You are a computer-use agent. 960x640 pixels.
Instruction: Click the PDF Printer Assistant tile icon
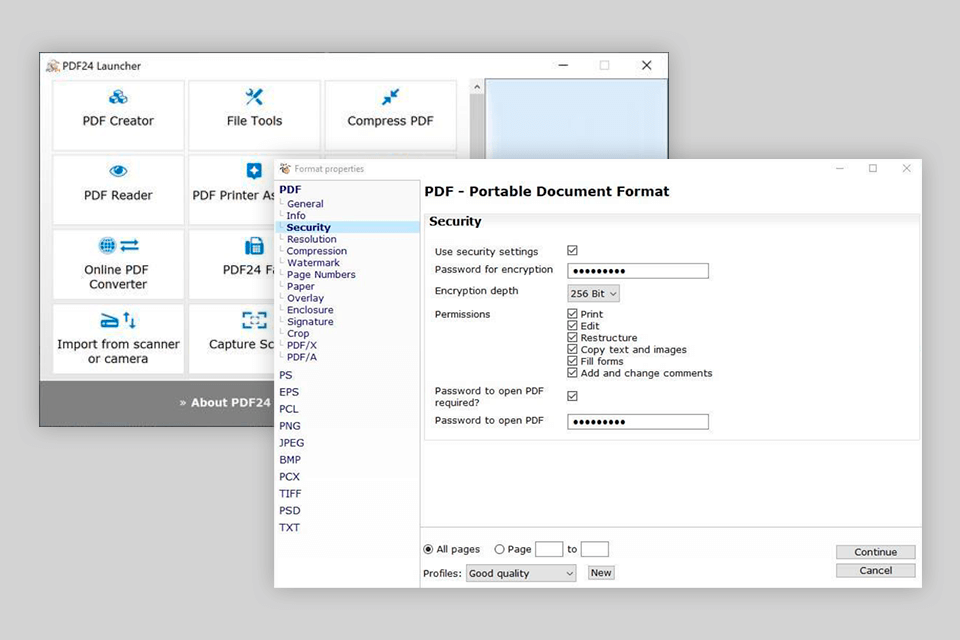click(x=254, y=171)
